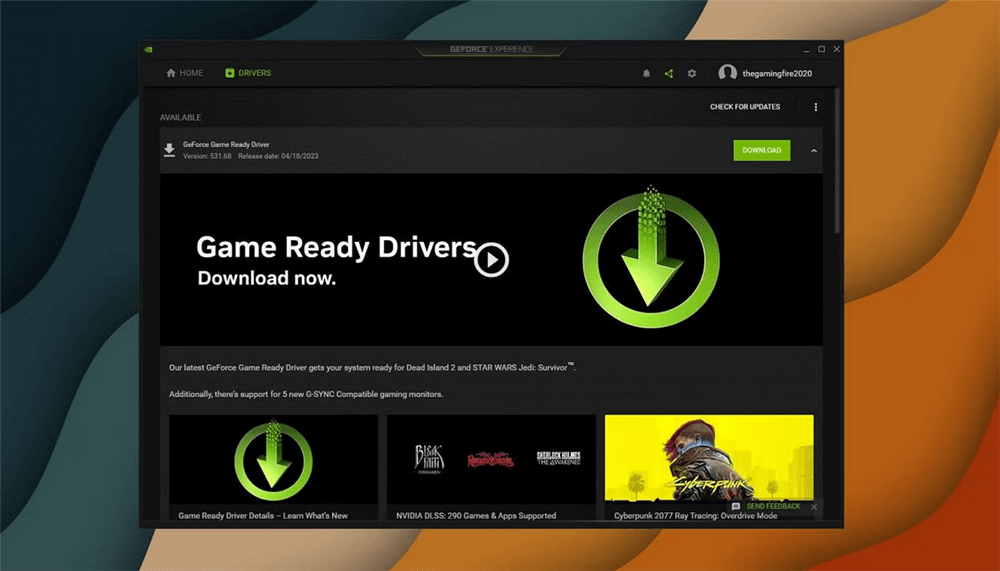This screenshot has height=571, width=1000.
Task: Click the download arrow icon beside the driver name
Action: pyautogui.click(x=169, y=150)
